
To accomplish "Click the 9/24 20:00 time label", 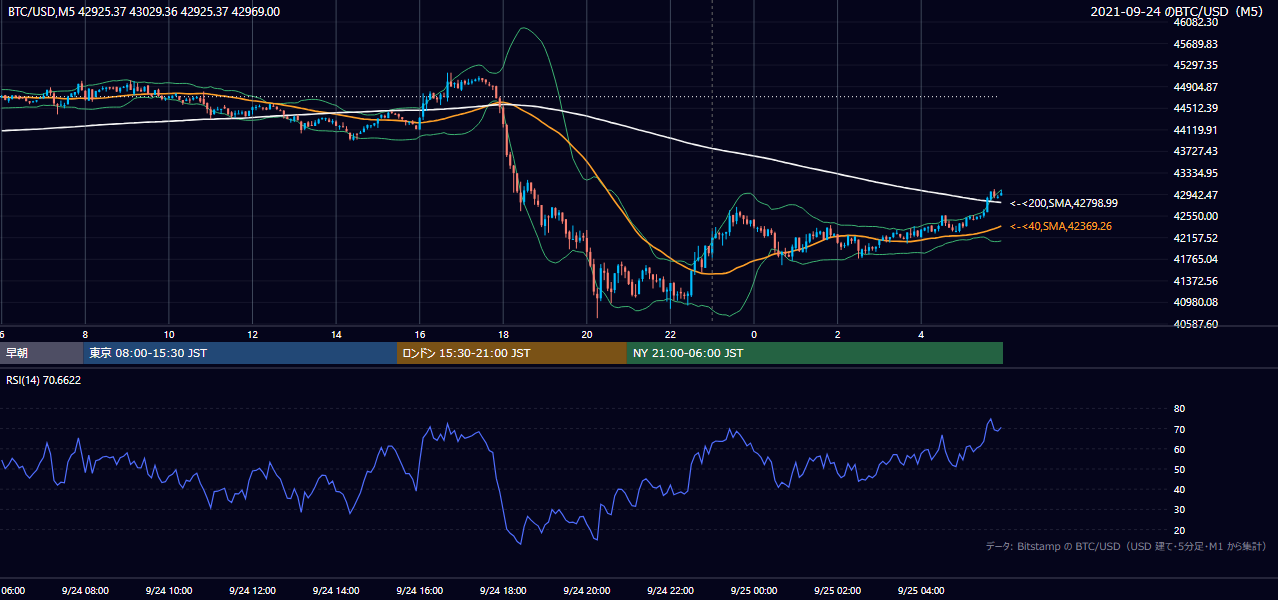I will pyautogui.click(x=587, y=591).
